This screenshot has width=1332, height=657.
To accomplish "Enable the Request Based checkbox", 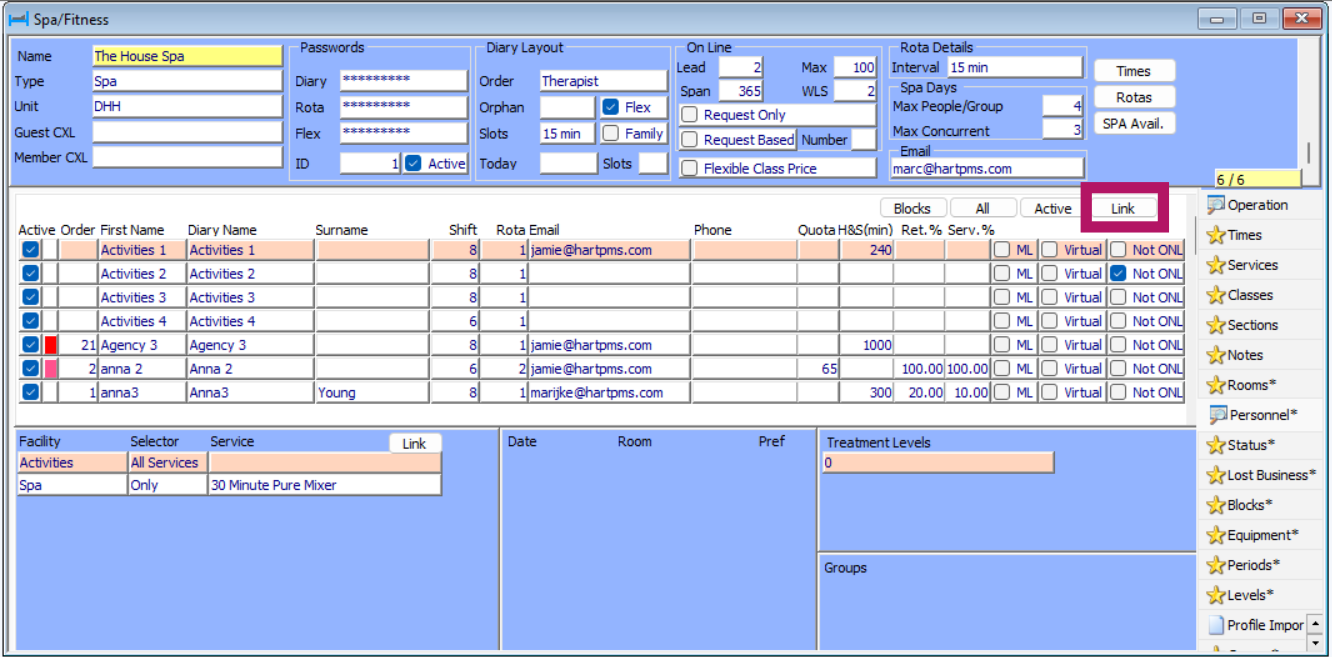I will (x=689, y=140).
